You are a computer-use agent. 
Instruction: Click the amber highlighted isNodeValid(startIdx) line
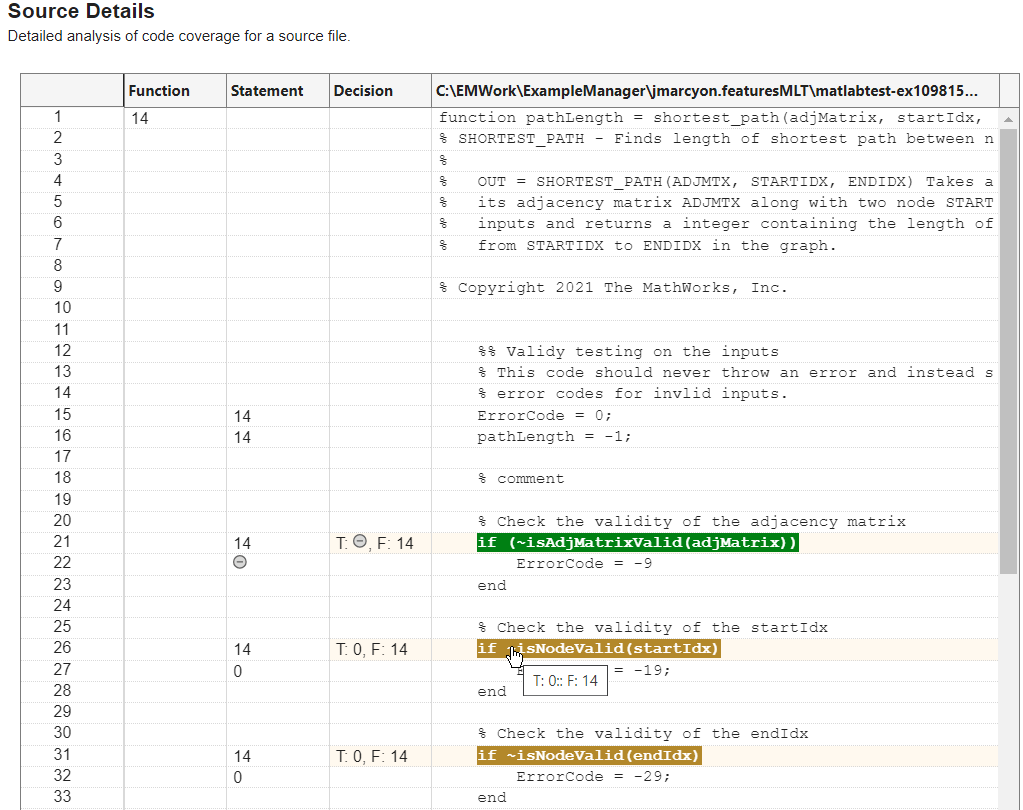[598, 648]
